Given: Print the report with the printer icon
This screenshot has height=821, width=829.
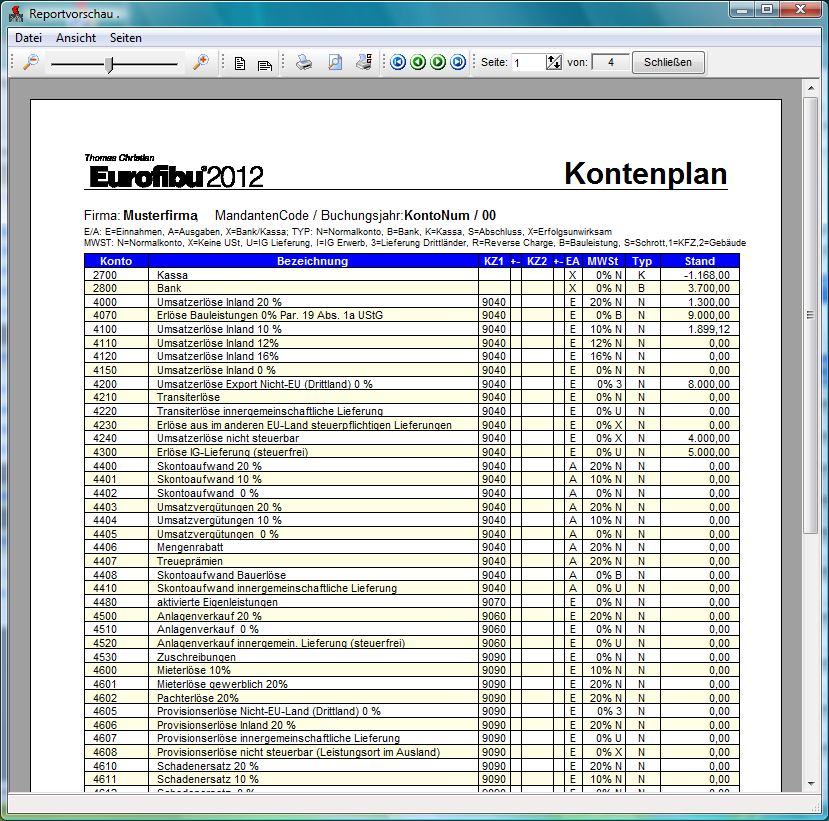Looking at the screenshot, I should click(x=303, y=62).
